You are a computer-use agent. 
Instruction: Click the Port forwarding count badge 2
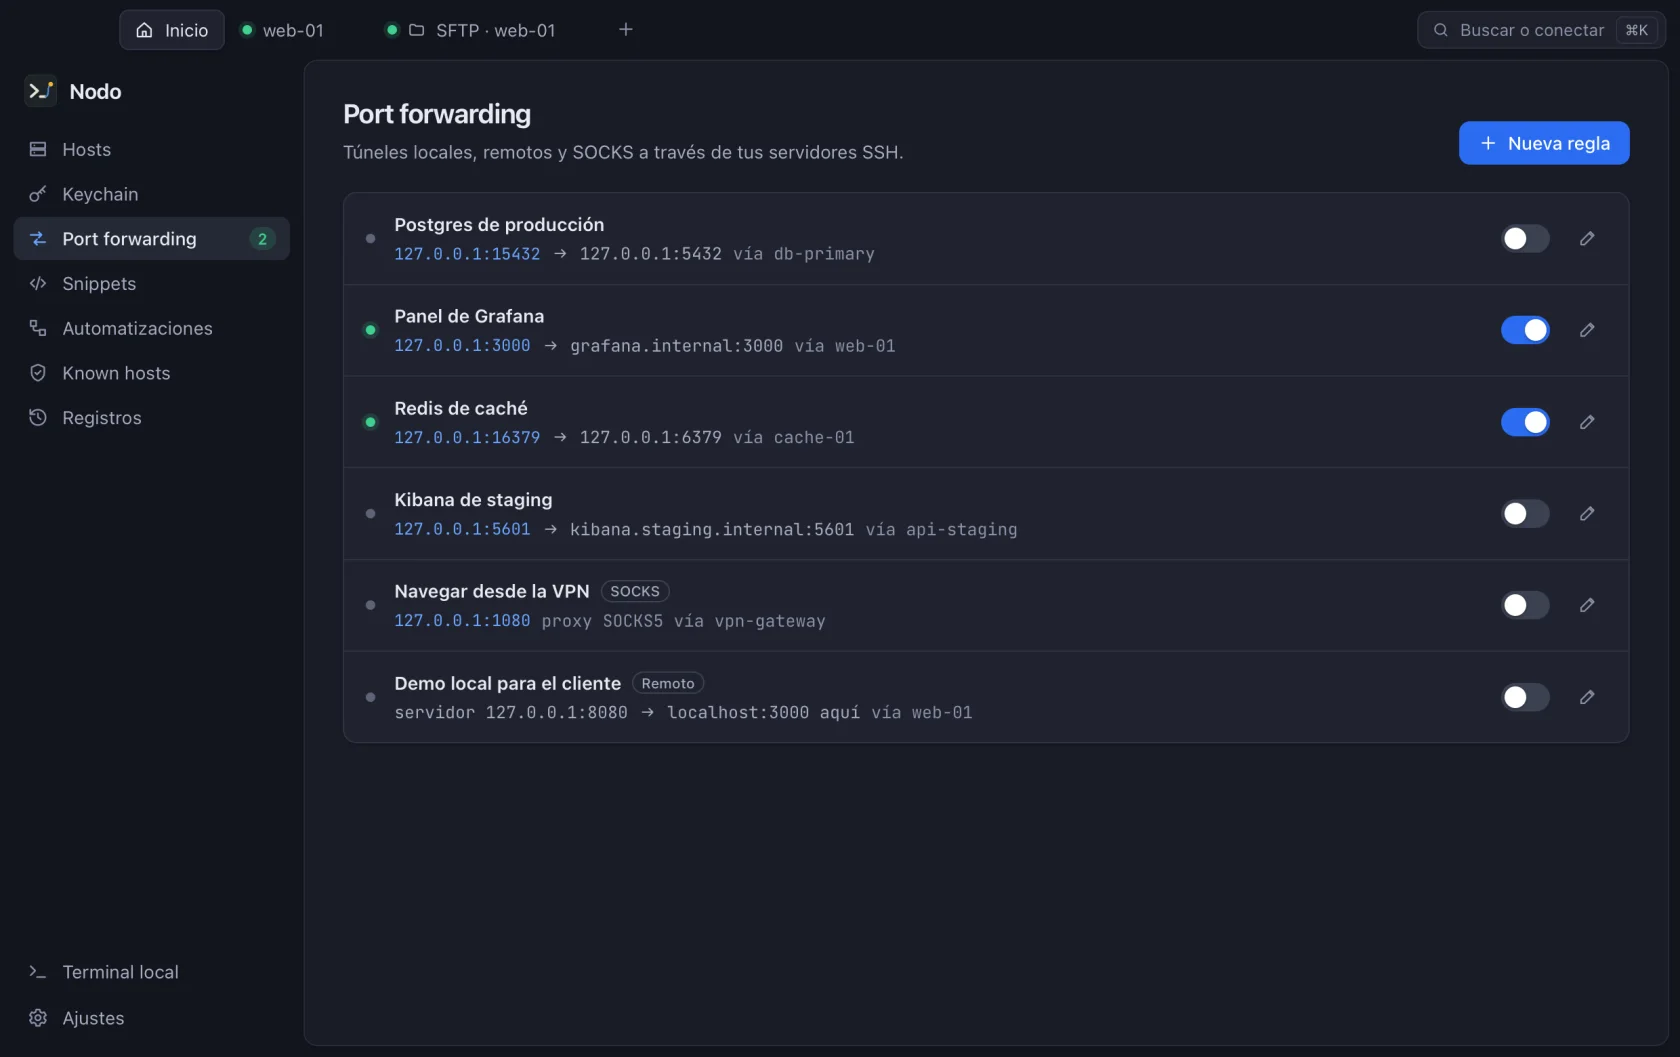pos(262,239)
